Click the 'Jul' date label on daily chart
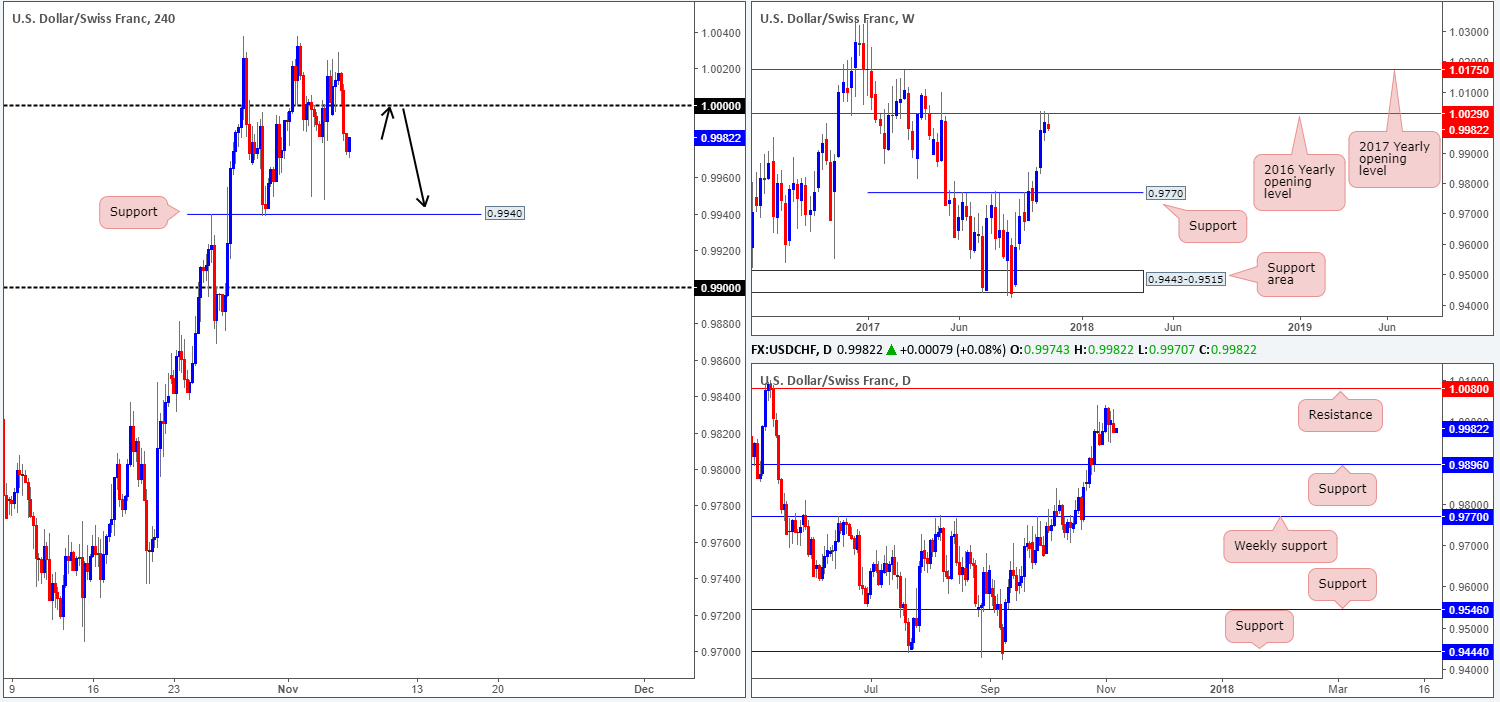Viewport: 1500px width, 702px height. pyautogui.click(x=871, y=689)
